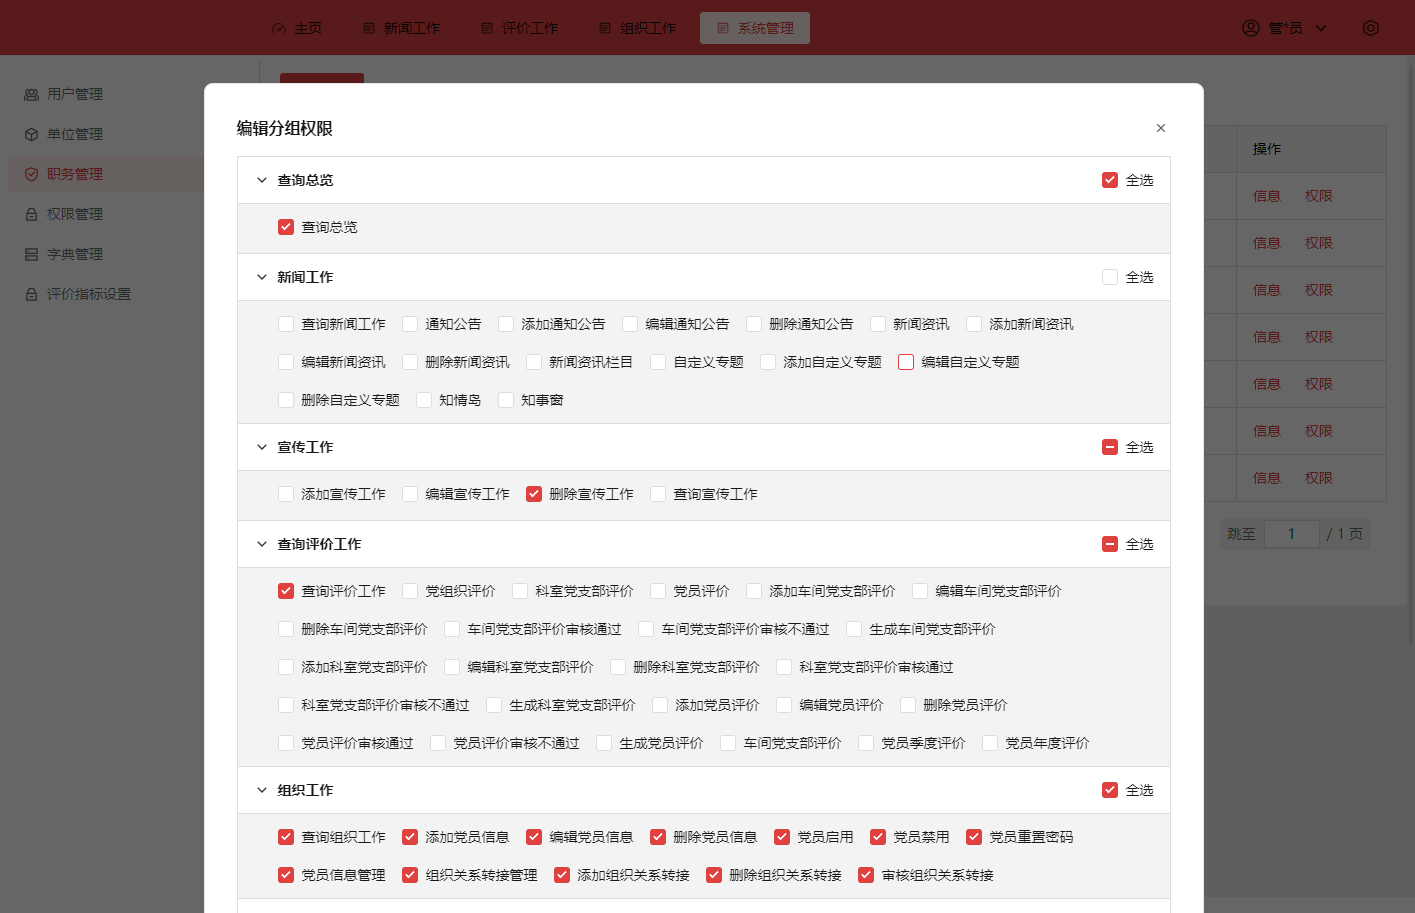Select 系统管理 tab
This screenshot has width=1415, height=913.
click(755, 28)
